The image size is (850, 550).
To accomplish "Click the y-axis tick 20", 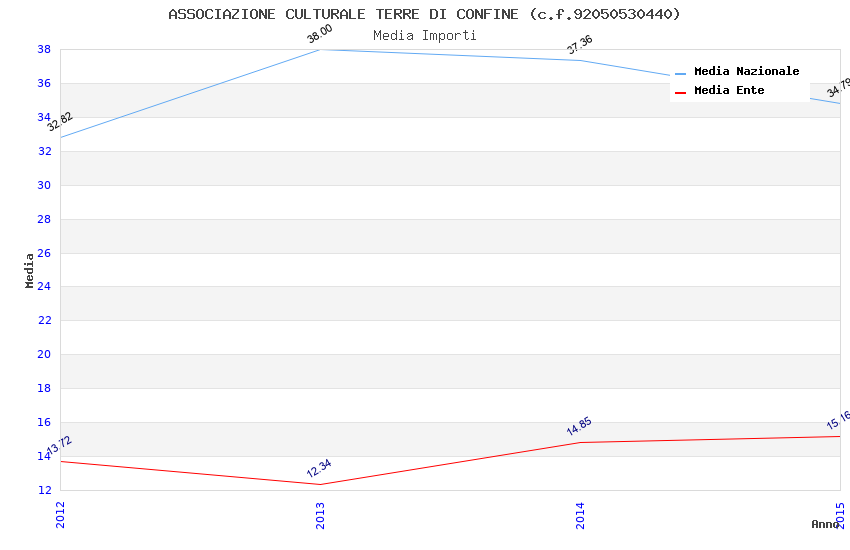I will [44, 354].
